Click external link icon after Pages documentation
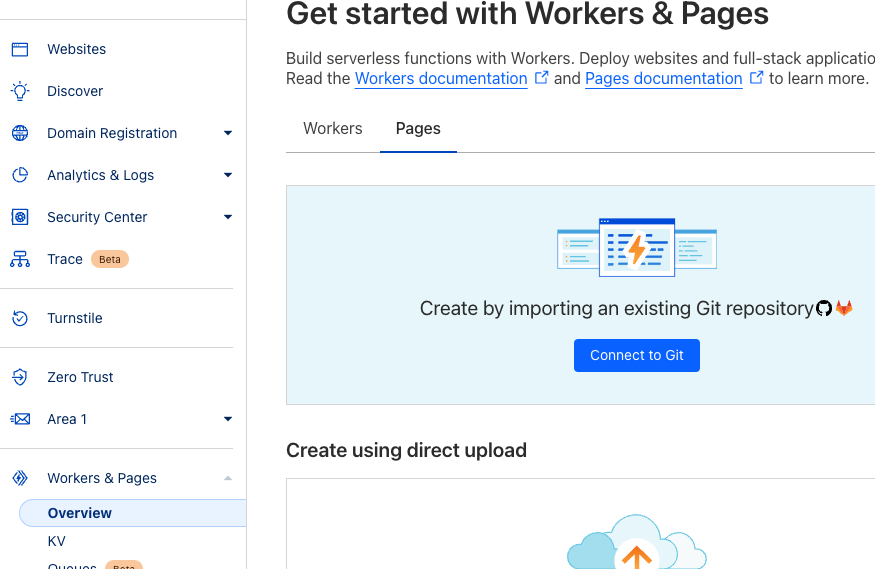The image size is (875, 569). pyautogui.click(x=756, y=78)
